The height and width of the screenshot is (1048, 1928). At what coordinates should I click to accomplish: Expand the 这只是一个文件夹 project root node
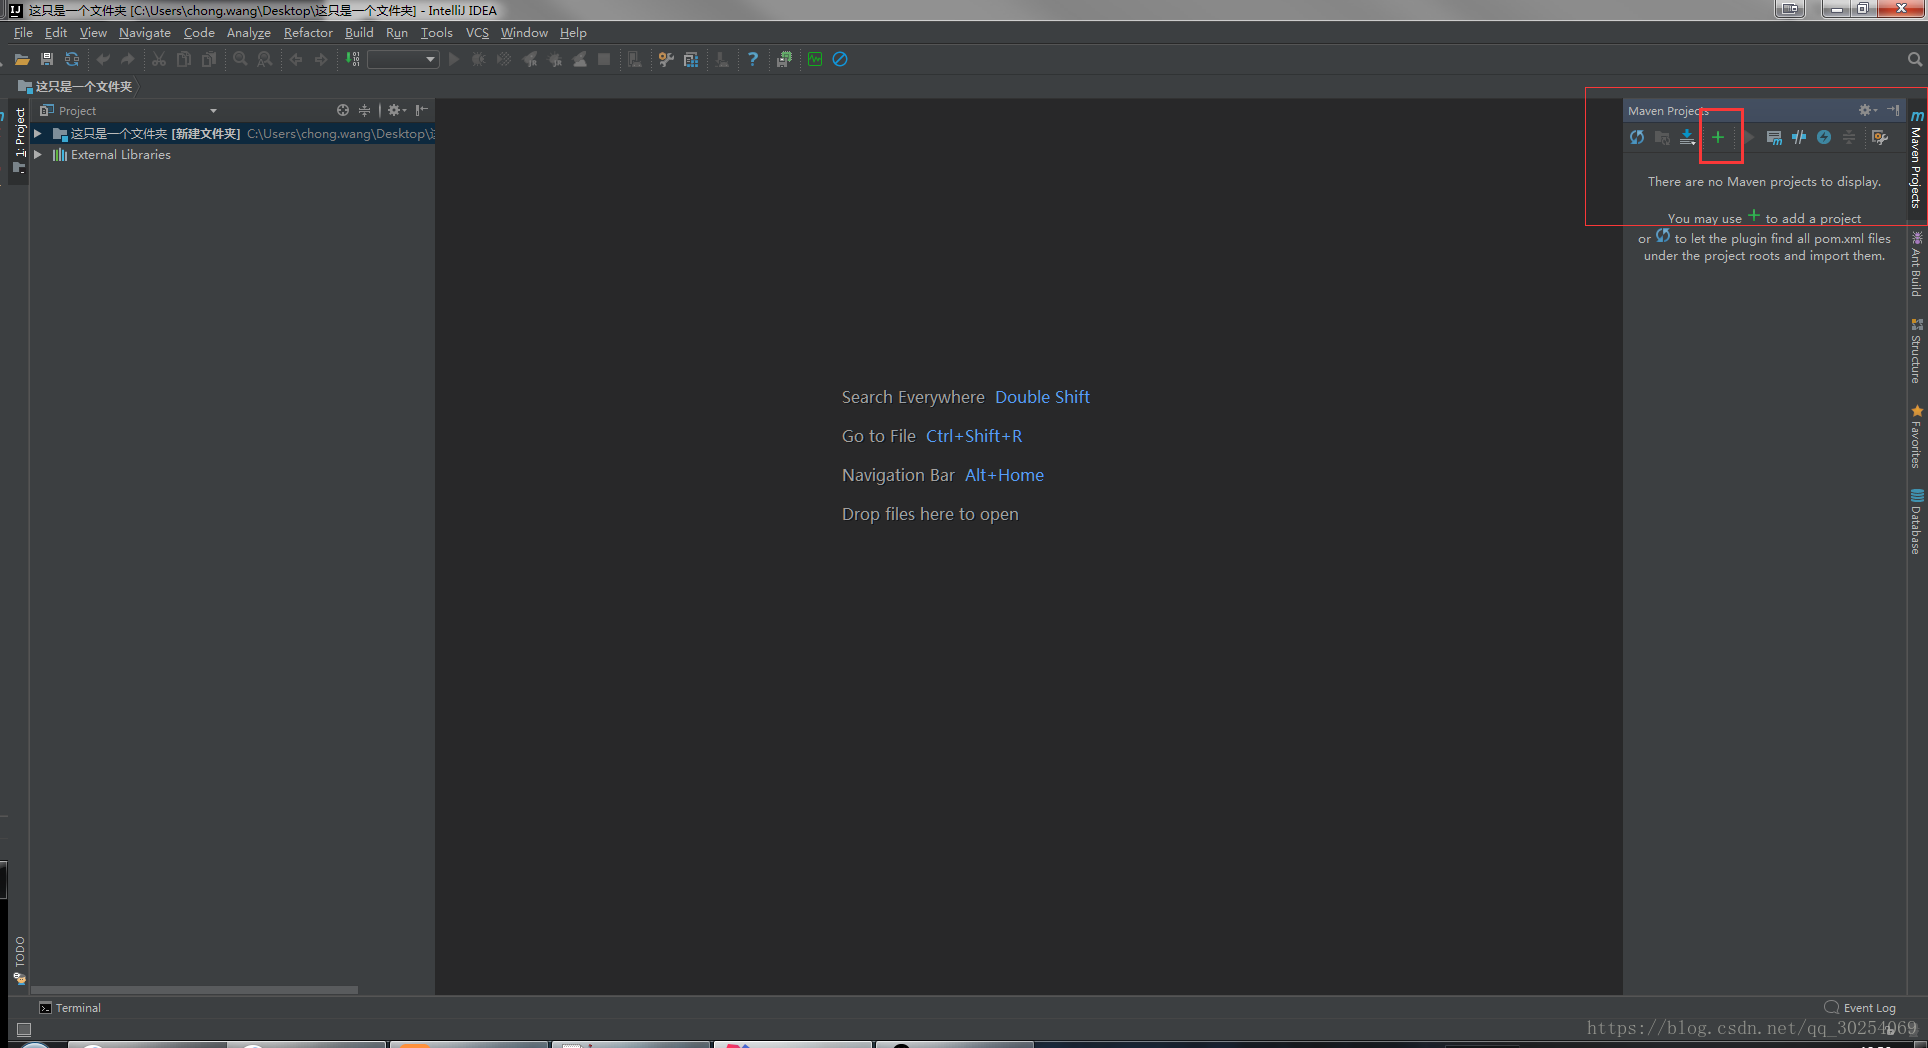(x=38, y=133)
